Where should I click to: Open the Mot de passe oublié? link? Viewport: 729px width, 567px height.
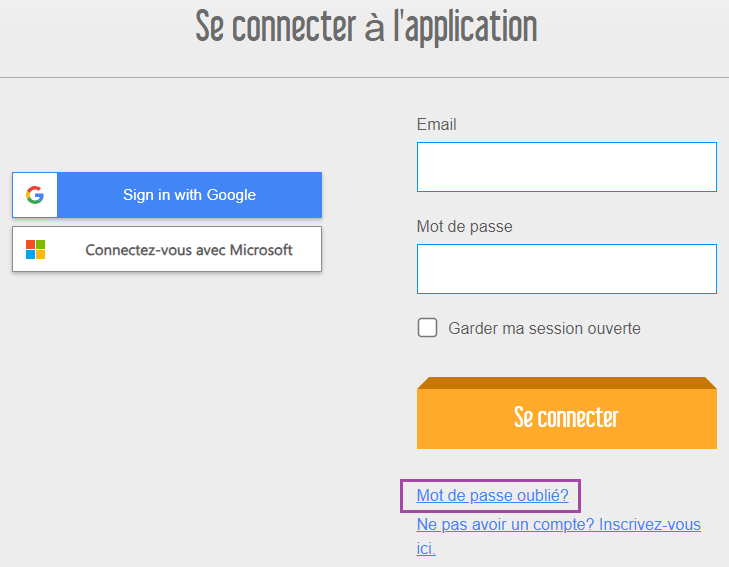point(492,495)
